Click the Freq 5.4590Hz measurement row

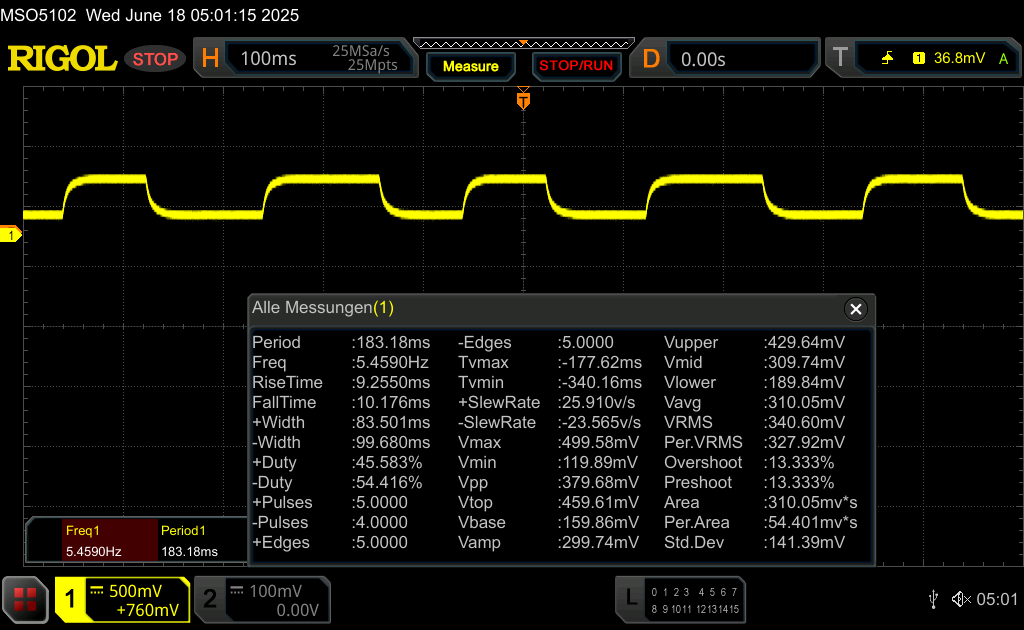(x=340, y=362)
